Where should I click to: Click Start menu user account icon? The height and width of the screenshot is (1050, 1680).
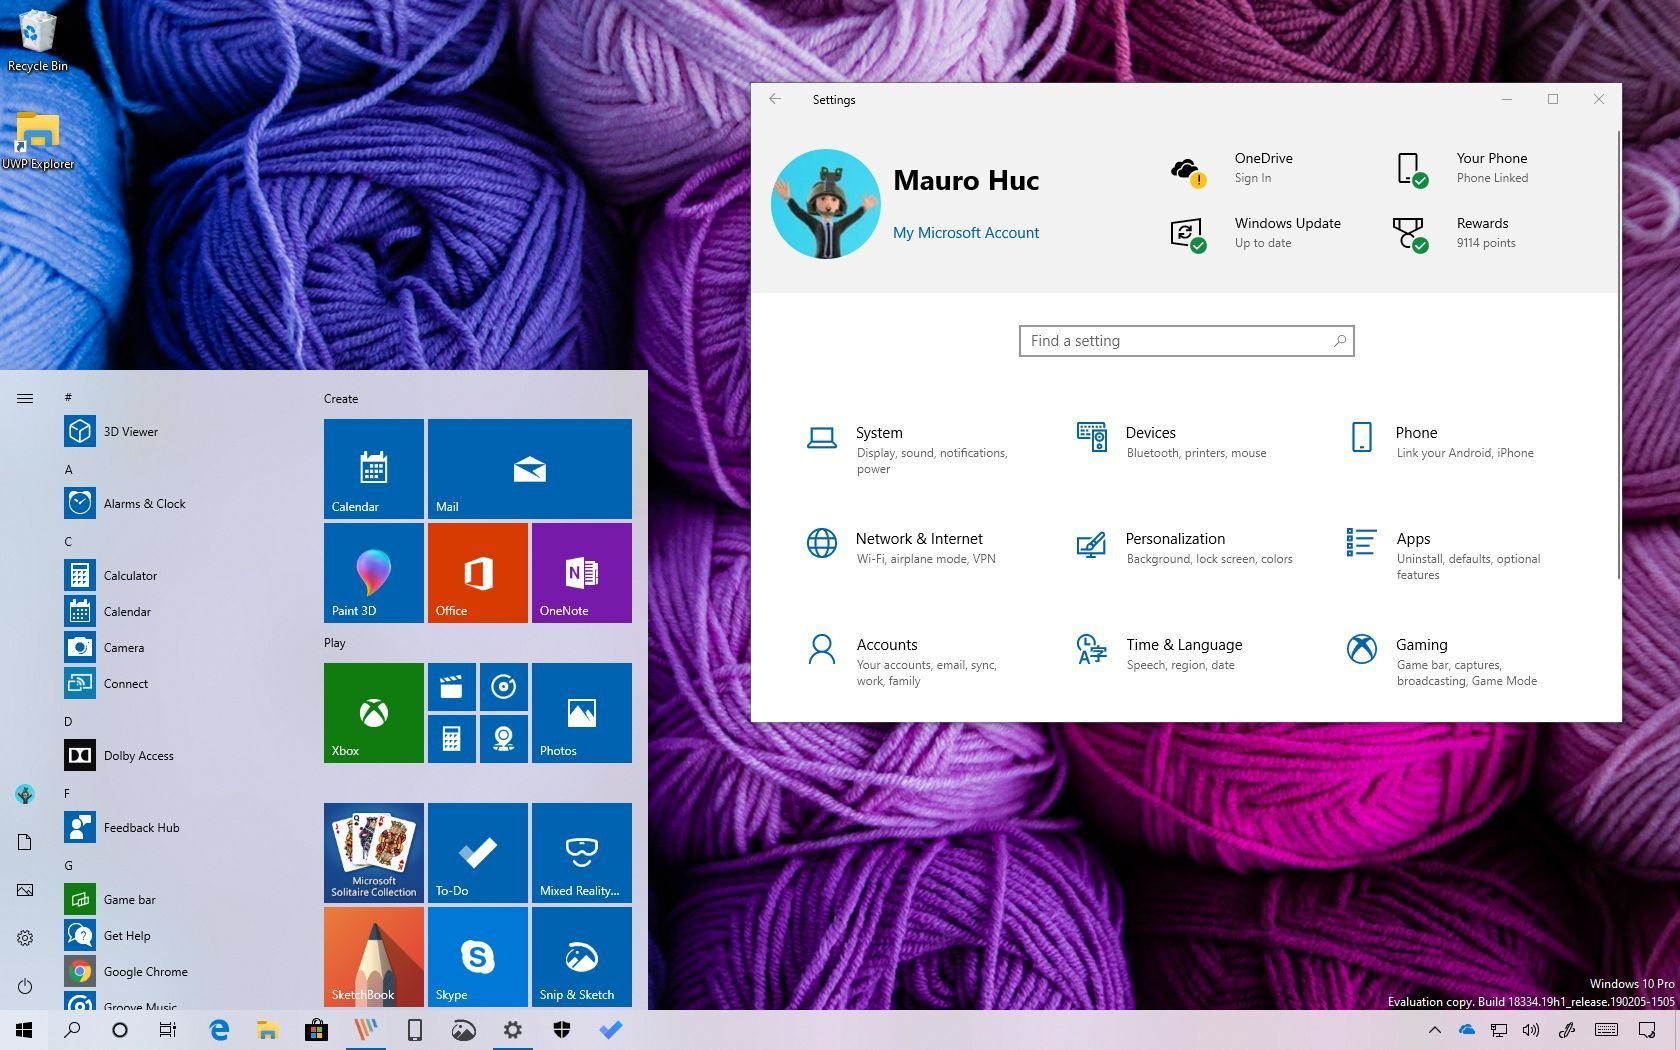coord(25,794)
